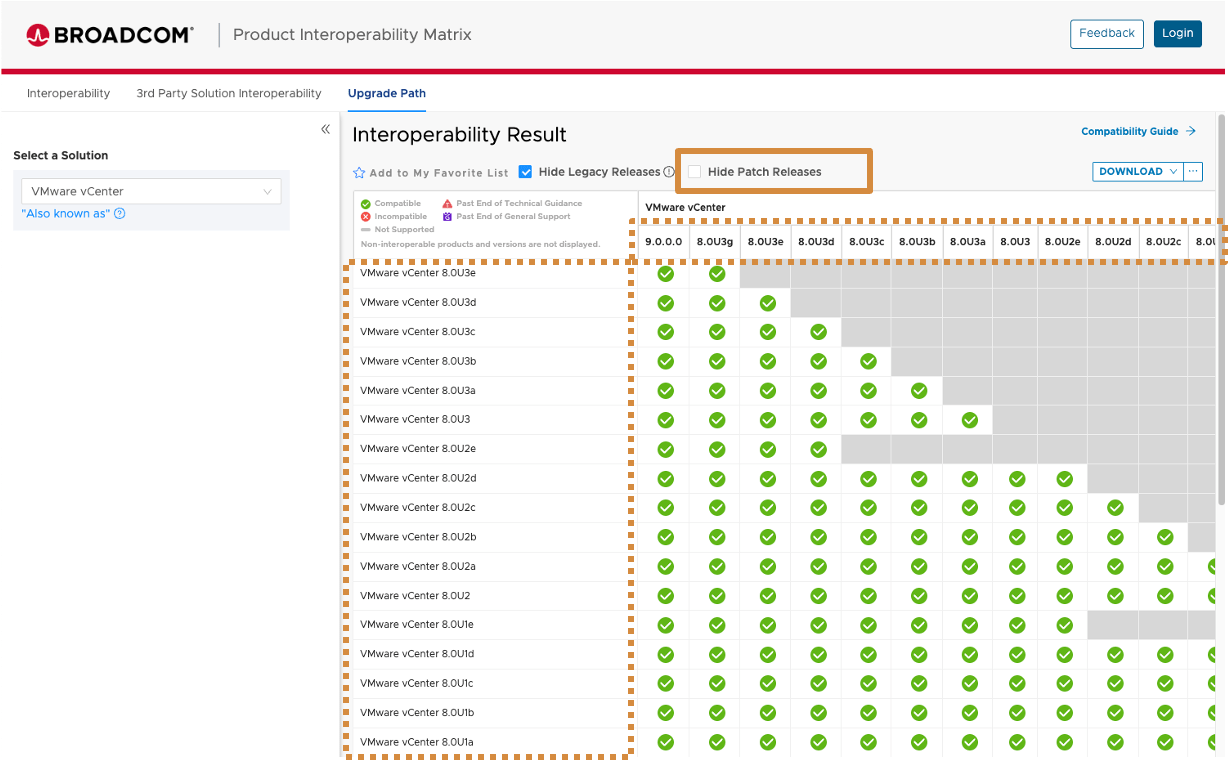The width and height of the screenshot is (1228, 760).
Task: Switch to the Interoperability tab
Action: click(x=68, y=93)
